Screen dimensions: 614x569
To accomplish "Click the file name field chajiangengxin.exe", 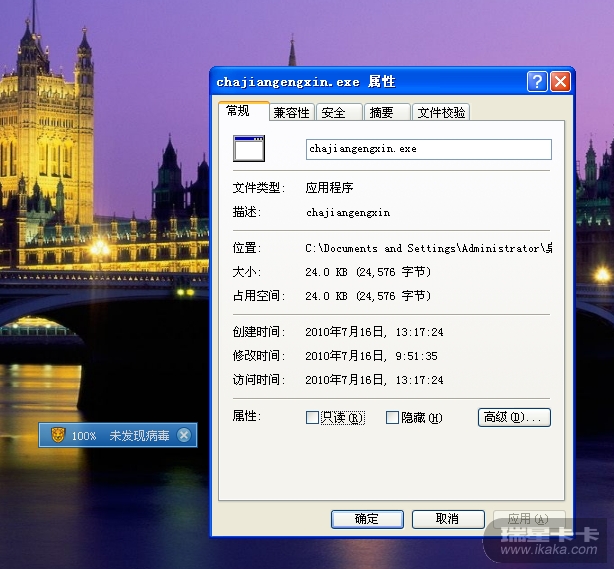I will [x=428, y=149].
